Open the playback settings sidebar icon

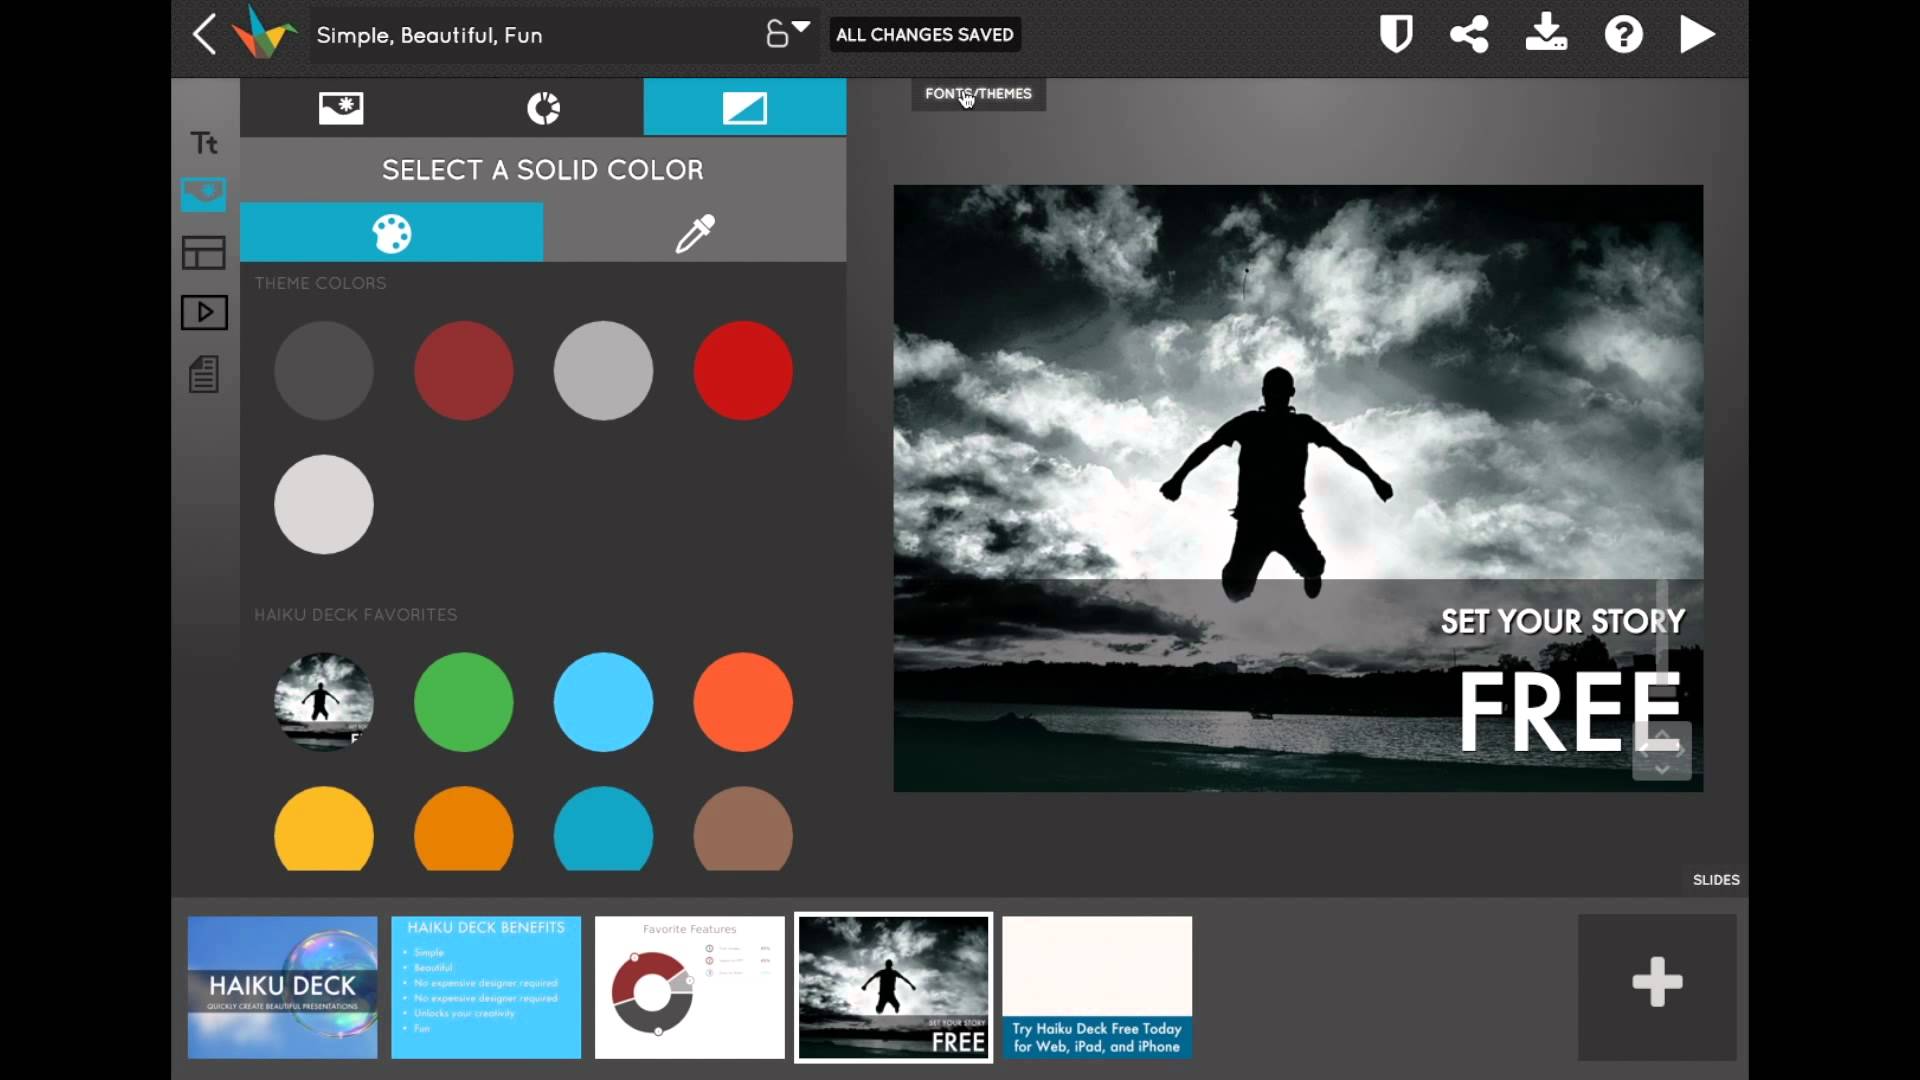tap(204, 313)
